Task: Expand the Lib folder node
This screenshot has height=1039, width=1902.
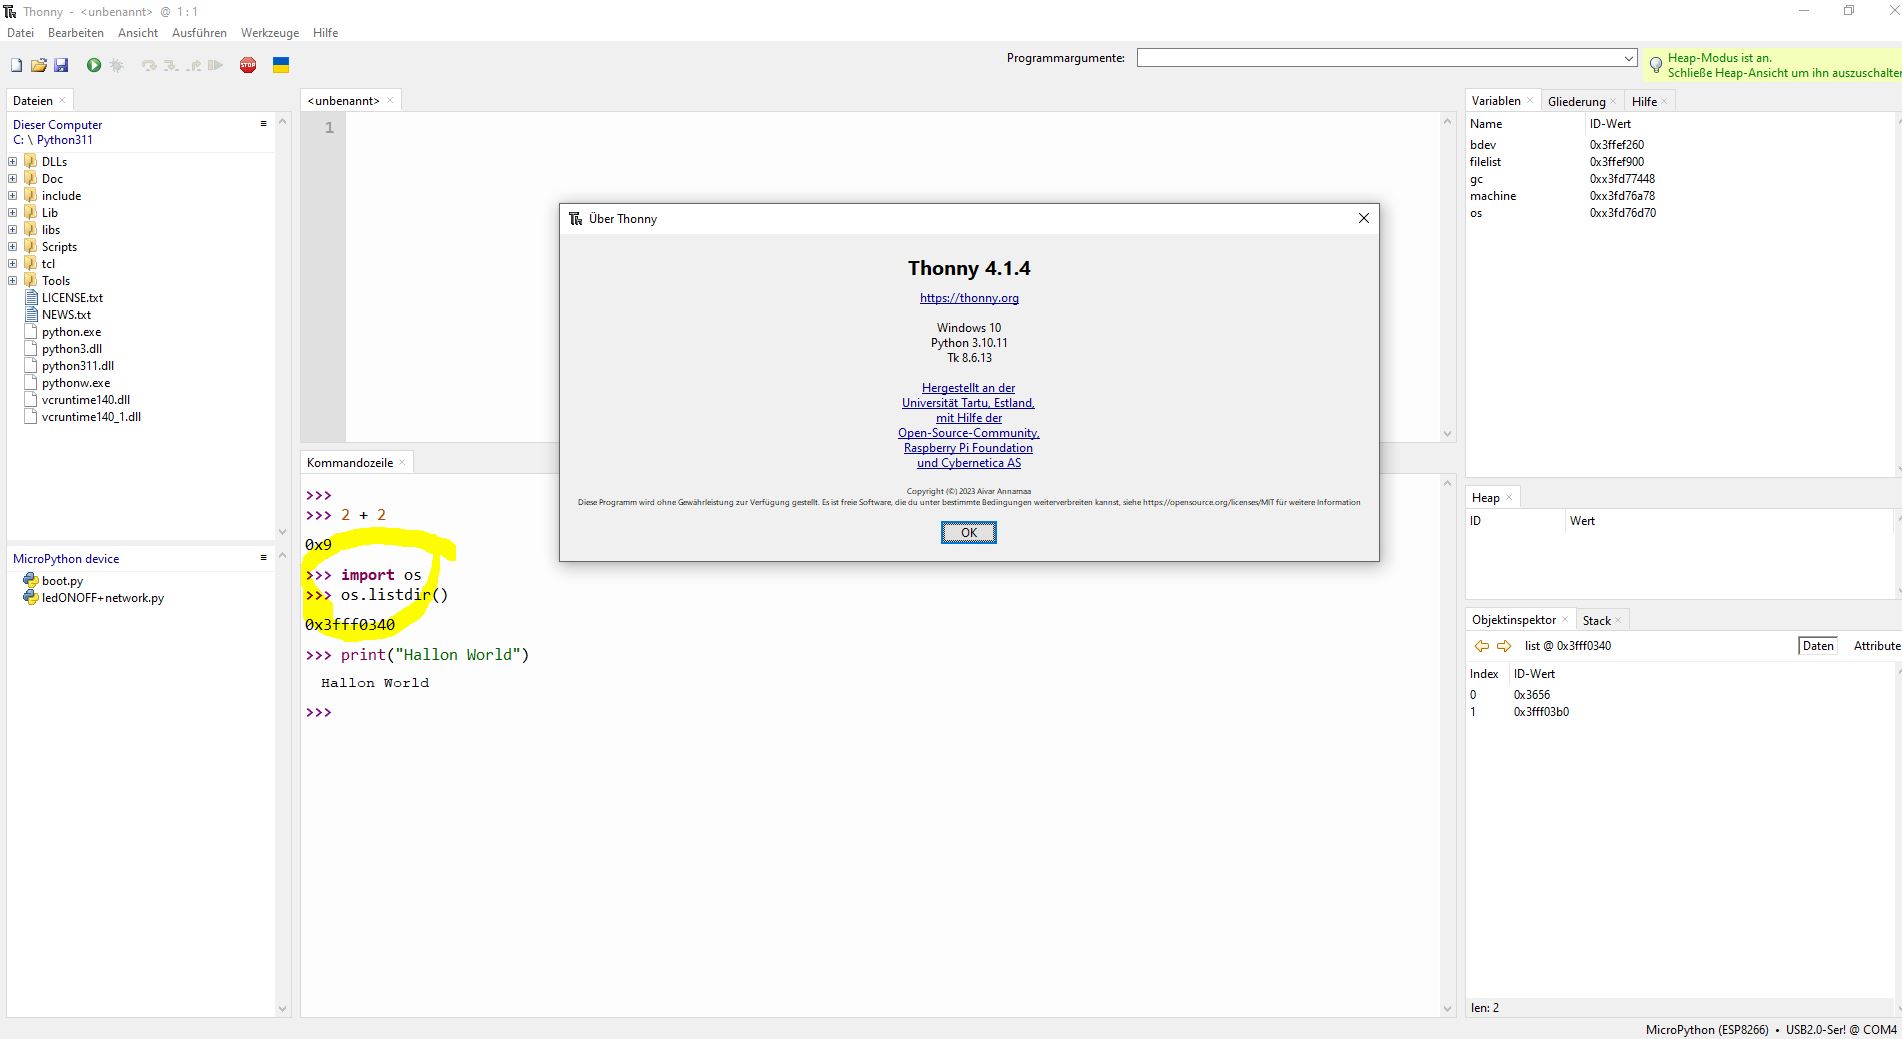Action: tap(13, 212)
